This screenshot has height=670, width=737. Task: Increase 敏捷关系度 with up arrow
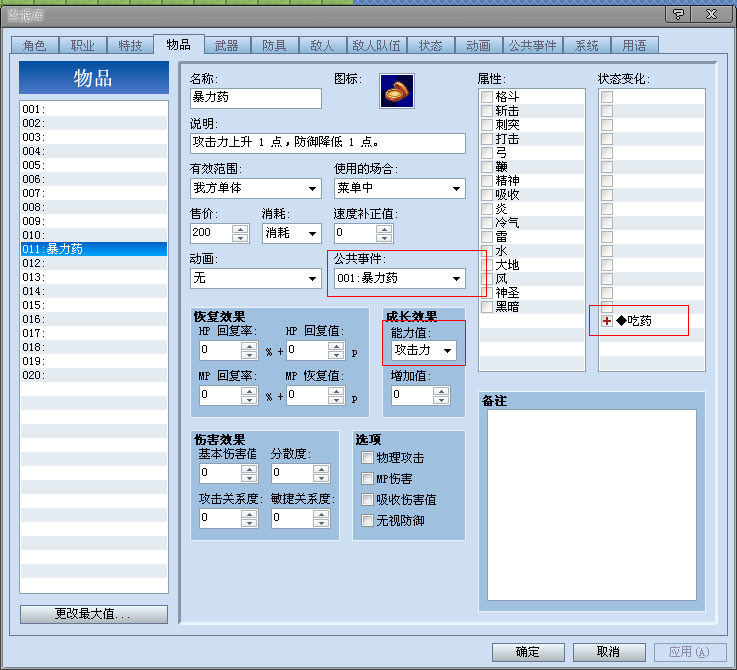click(x=321, y=514)
